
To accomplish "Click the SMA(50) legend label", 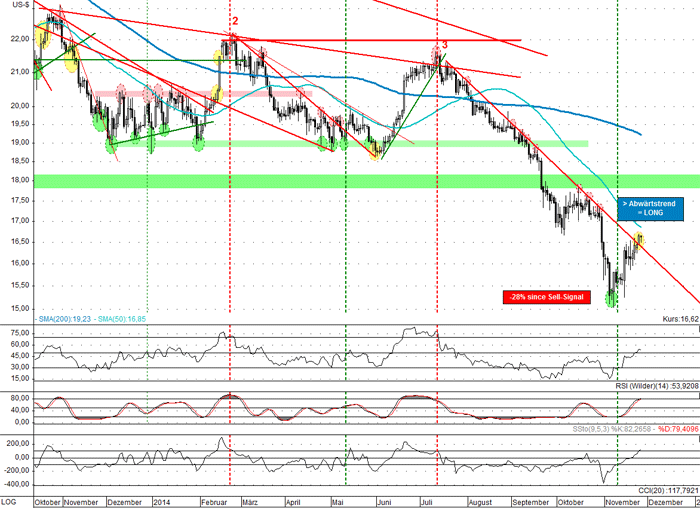I will point(121,319).
